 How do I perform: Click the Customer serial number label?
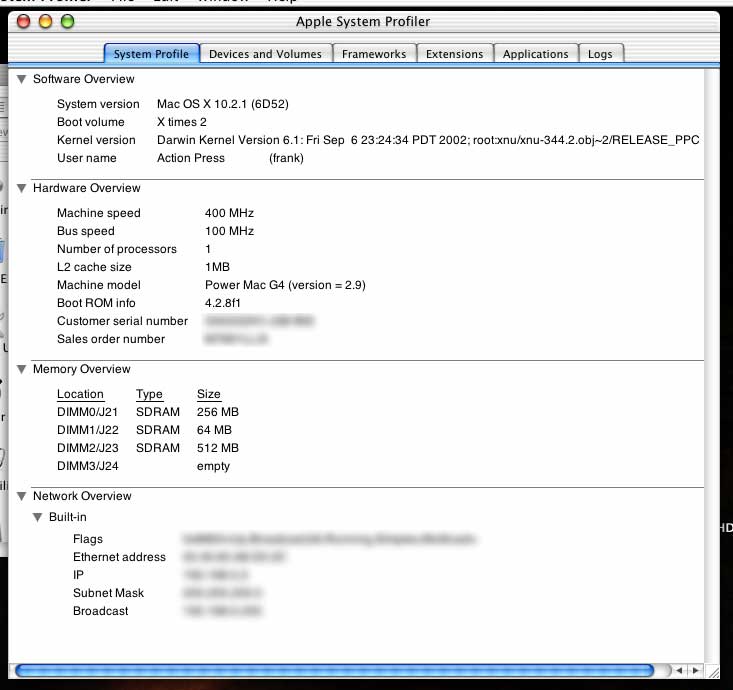click(x=122, y=321)
